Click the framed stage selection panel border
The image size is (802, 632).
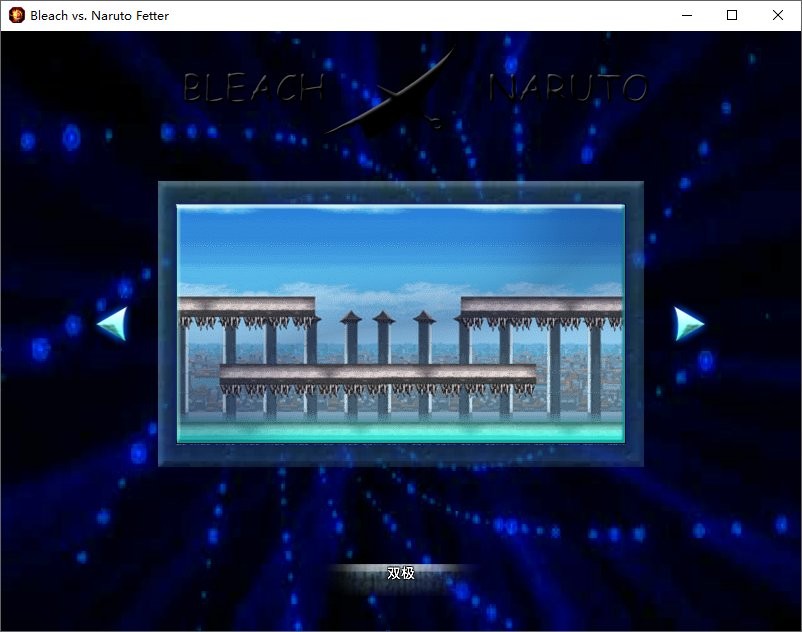coord(400,190)
